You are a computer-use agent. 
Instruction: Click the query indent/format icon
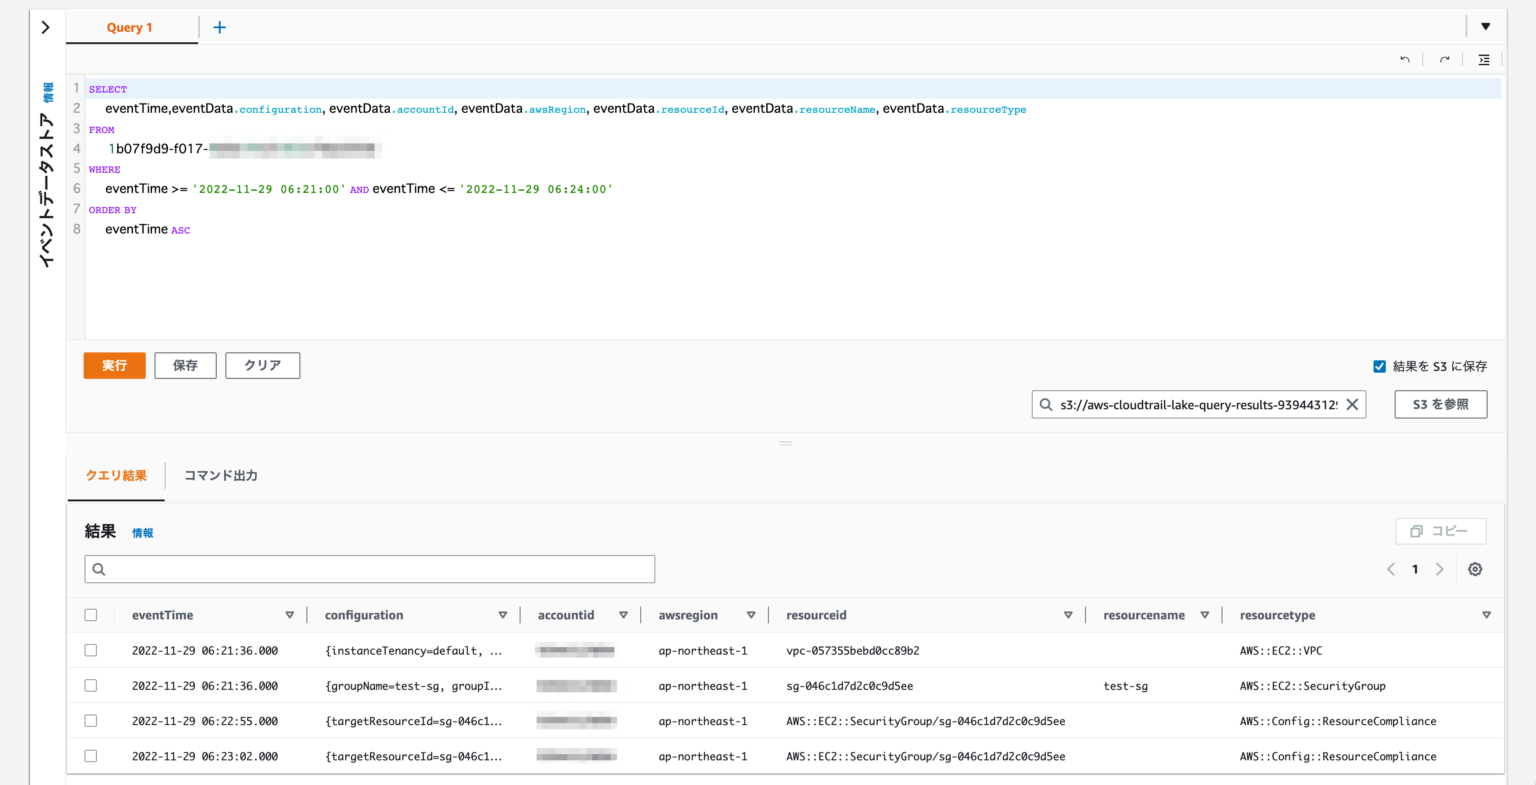point(1484,59)
